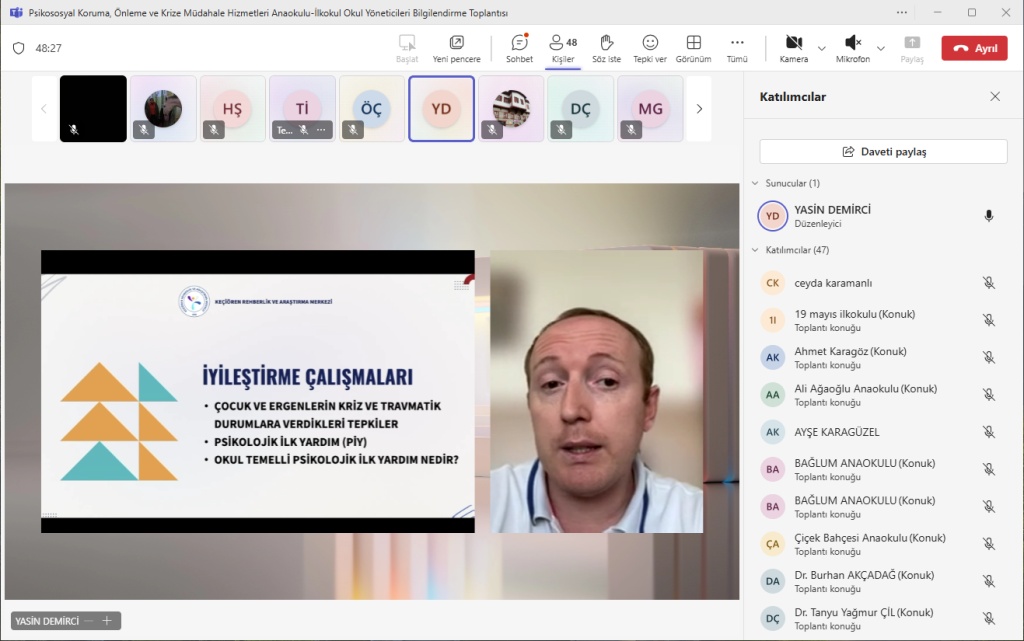Collapse the Katılımcılar (47) list

tap(756, 250)
